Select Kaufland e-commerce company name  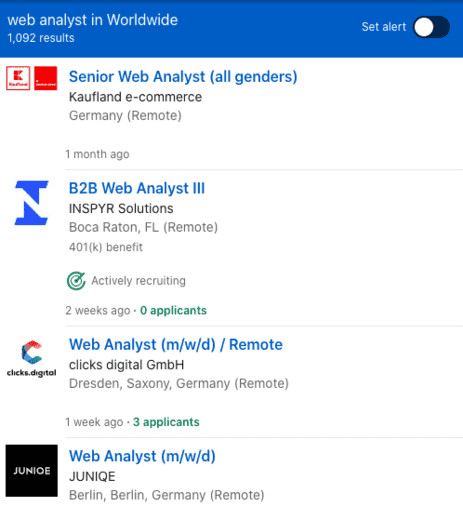pyautogui.click(x=135, y=97)
